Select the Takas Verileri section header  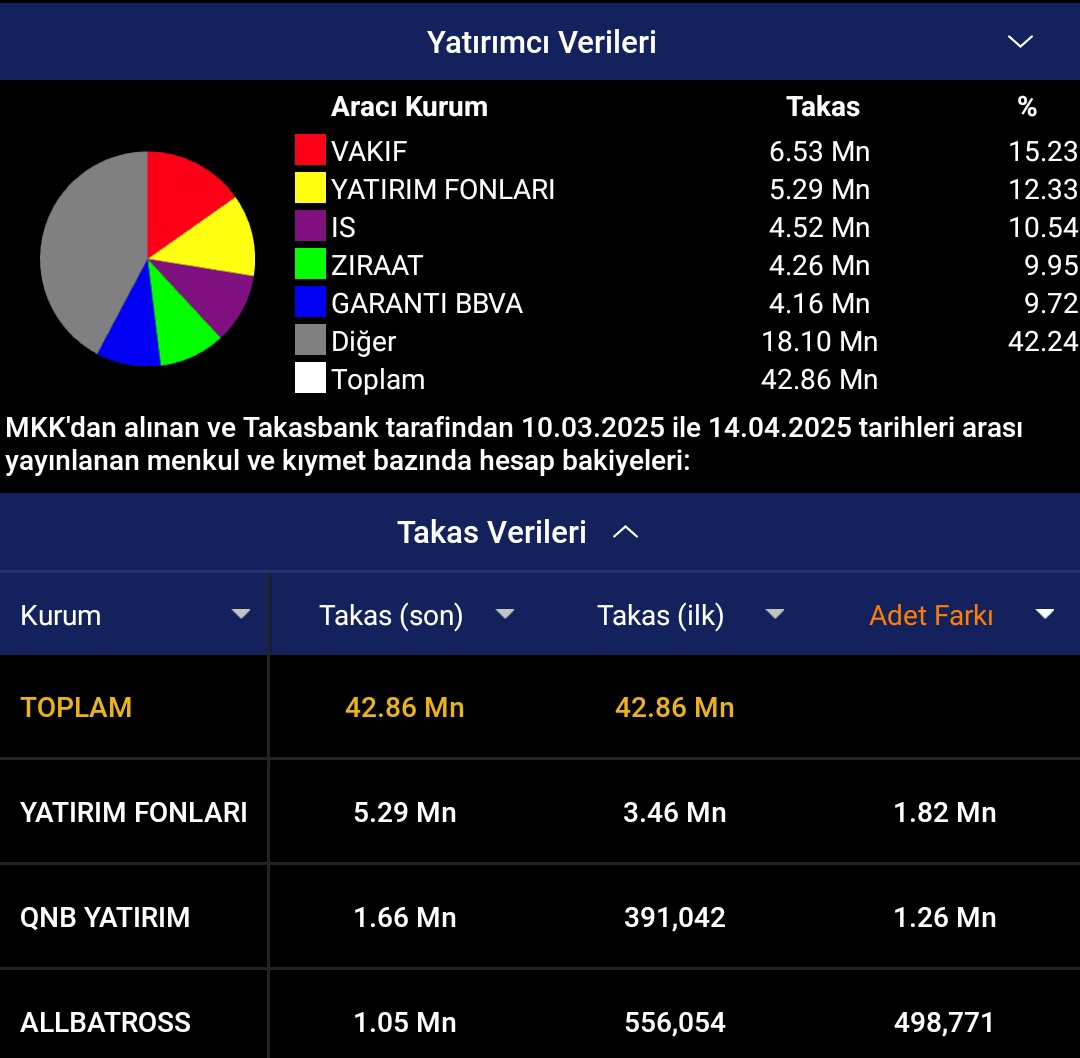click(x=540, y=532)
